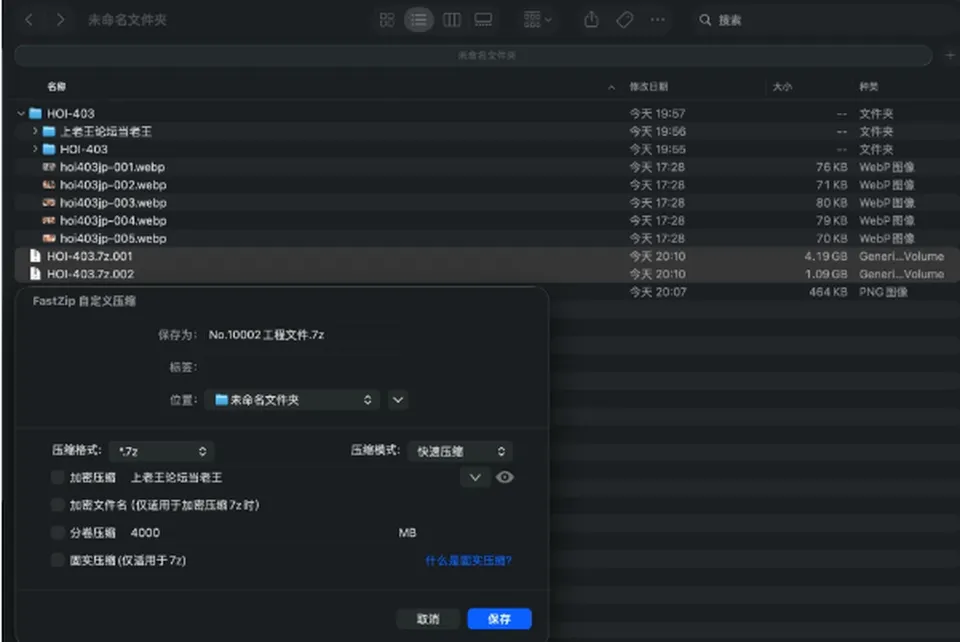Open the 位置 location dropdown
960x642 pixels.
(x=292, y=400)
